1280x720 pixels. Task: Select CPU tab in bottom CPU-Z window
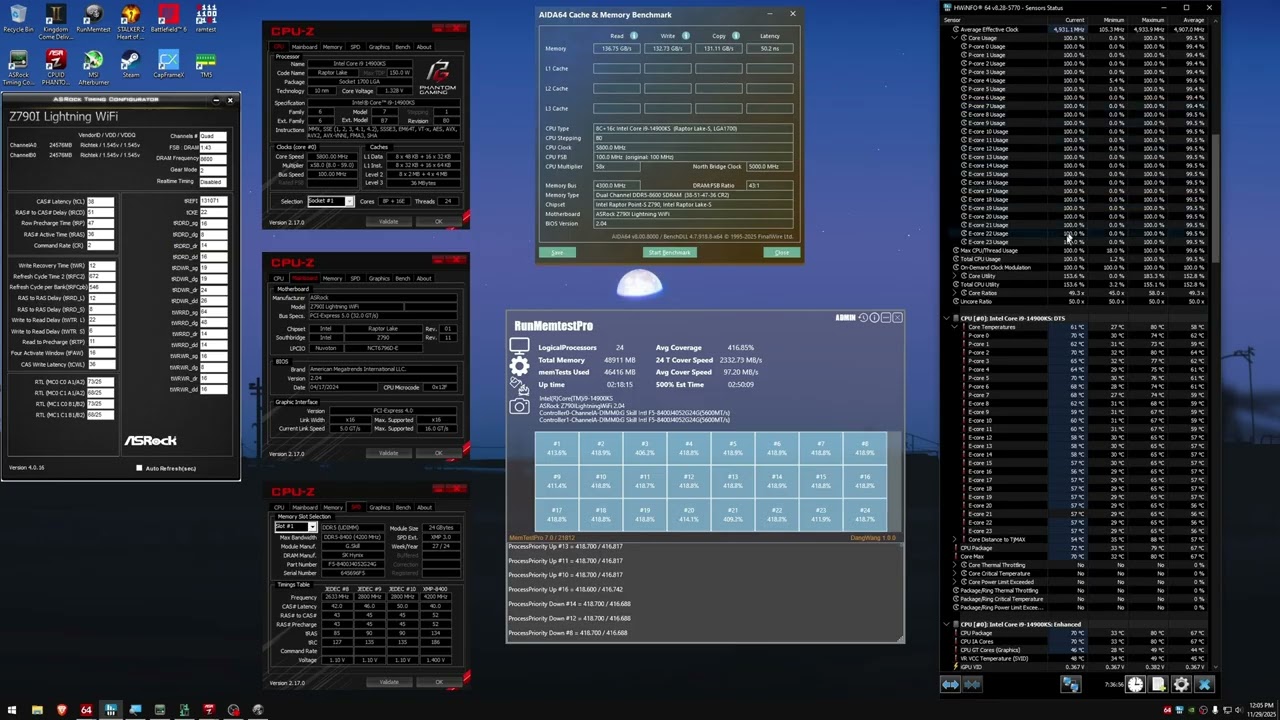click(279, 507)
